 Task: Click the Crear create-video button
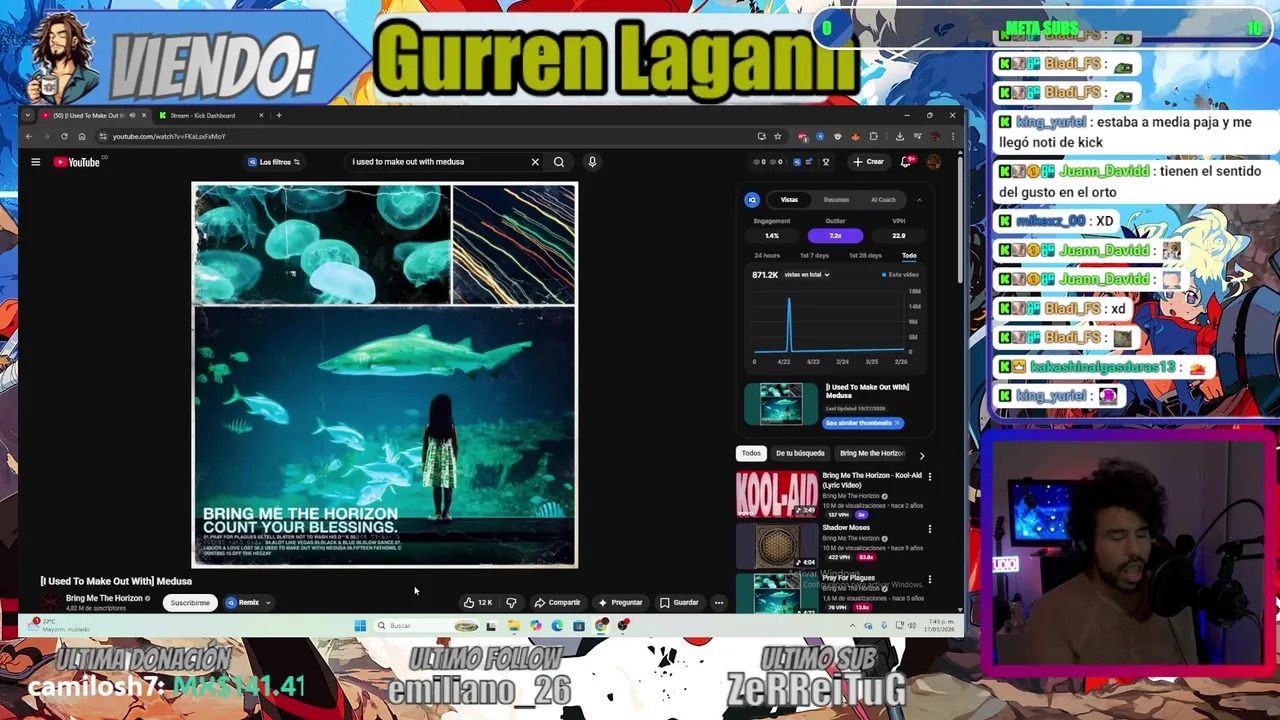868,162
